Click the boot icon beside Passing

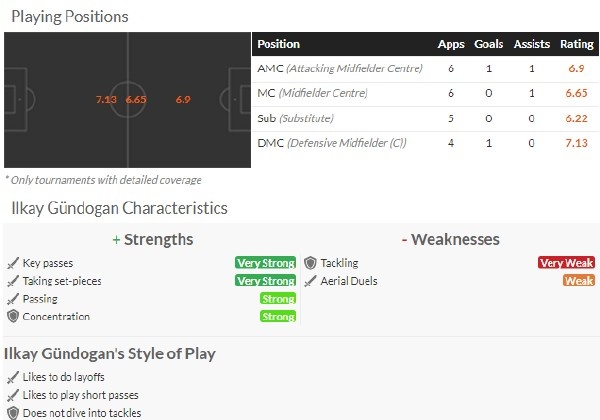tap(13, 299)
